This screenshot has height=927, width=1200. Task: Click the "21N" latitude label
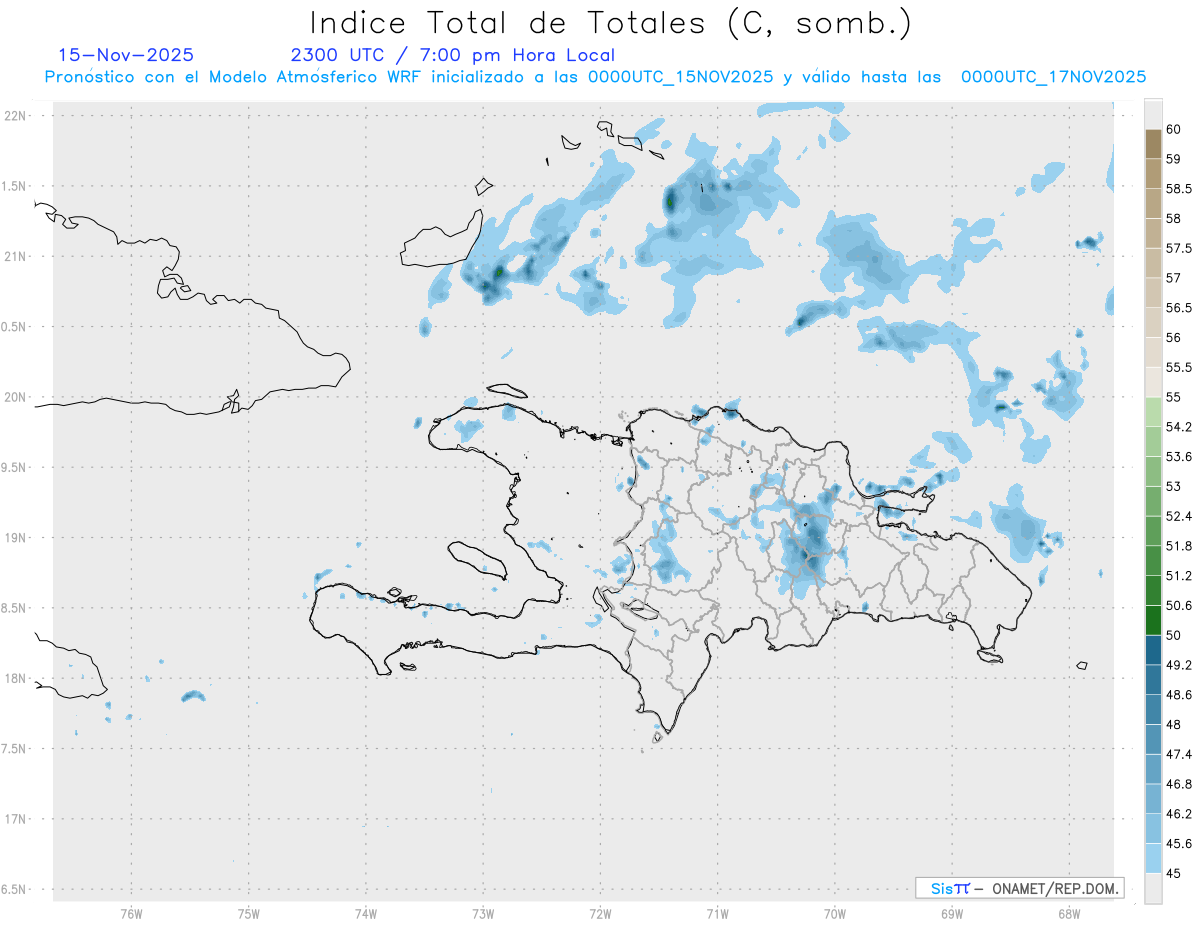pos(15,257)
